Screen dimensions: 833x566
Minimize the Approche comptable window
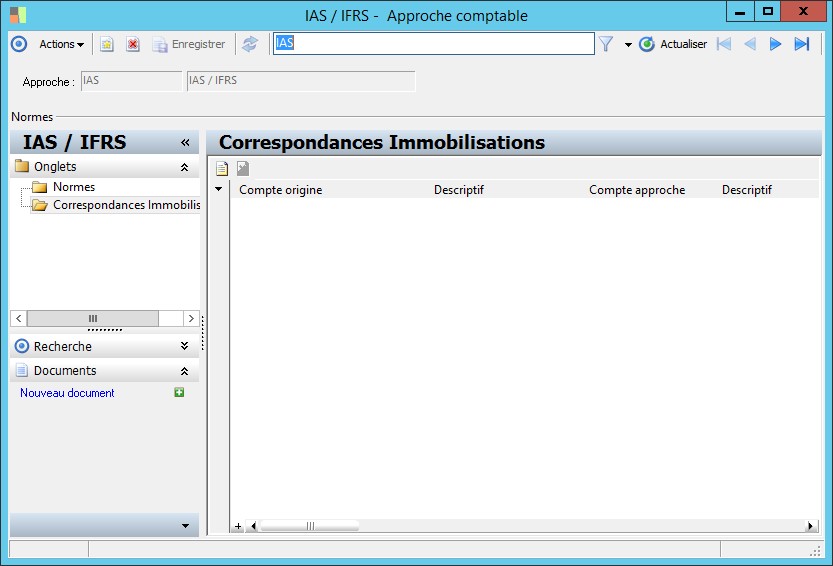click(x=740, y=12)
